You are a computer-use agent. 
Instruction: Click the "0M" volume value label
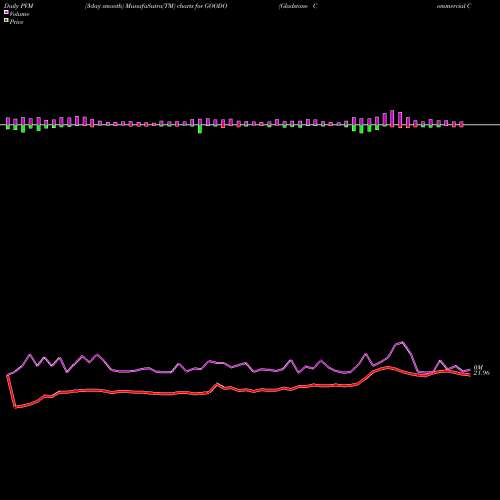pyautogui.click(x=478, y=367)
